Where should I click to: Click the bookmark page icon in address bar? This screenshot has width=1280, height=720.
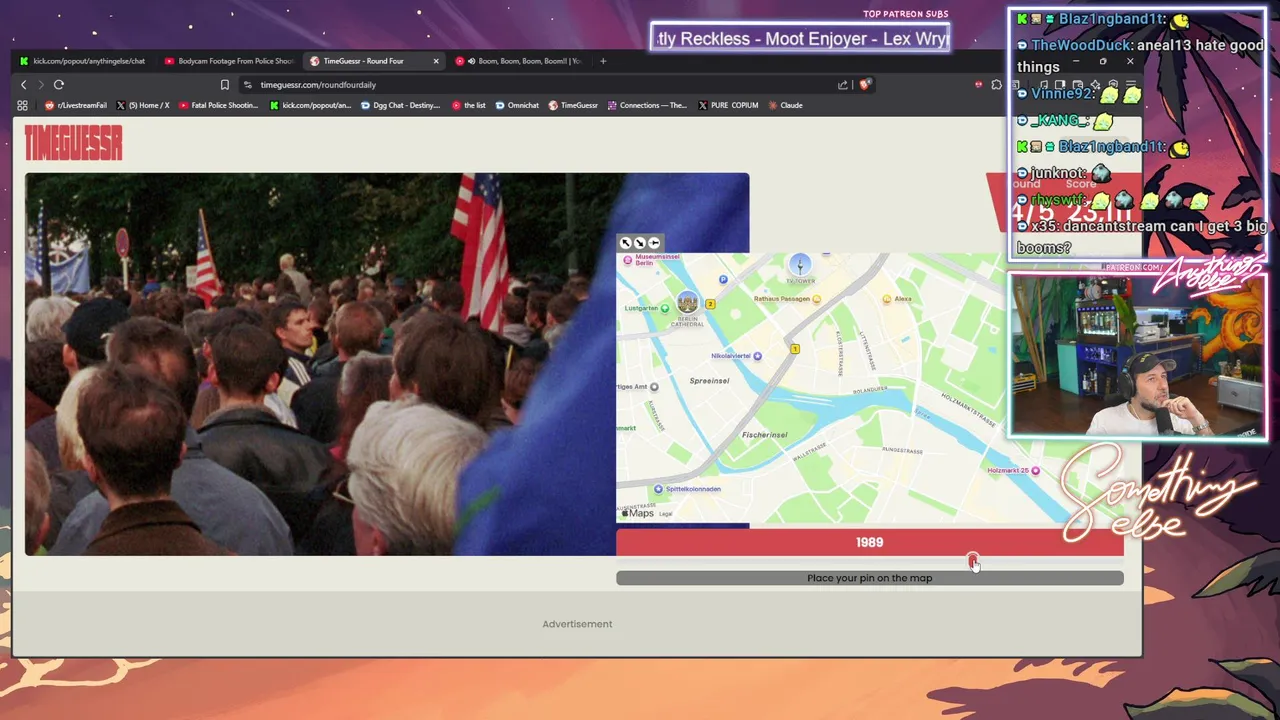tap(225, 85)
